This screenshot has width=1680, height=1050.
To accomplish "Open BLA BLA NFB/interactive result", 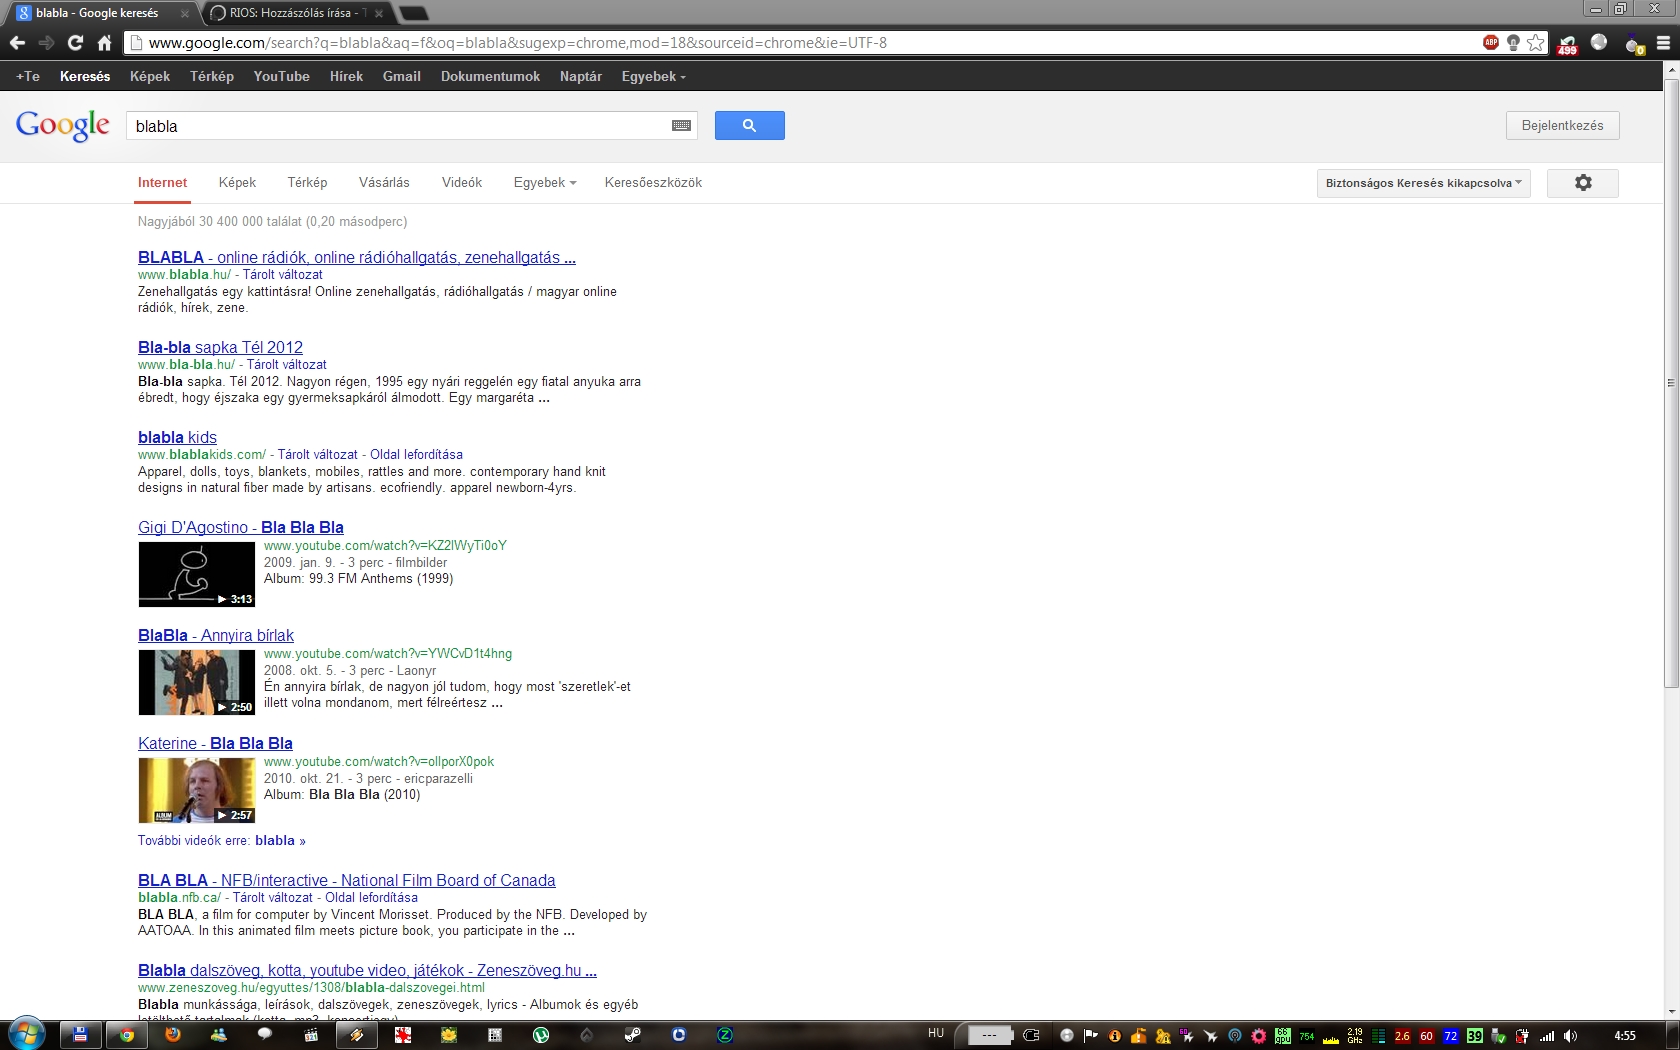I will [346, 880].
